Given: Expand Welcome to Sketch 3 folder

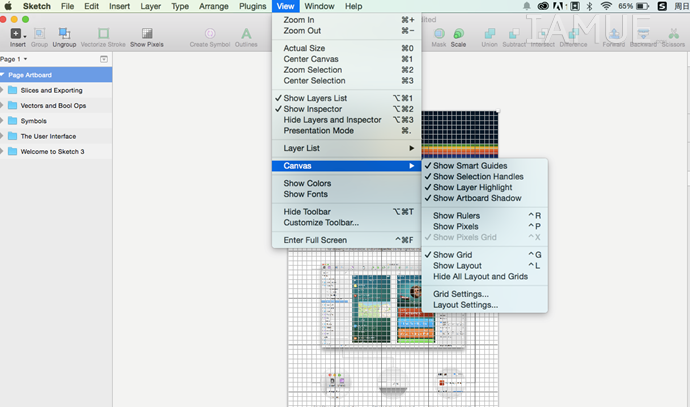Looking at the screenshot, I should [x=2, y=151].
